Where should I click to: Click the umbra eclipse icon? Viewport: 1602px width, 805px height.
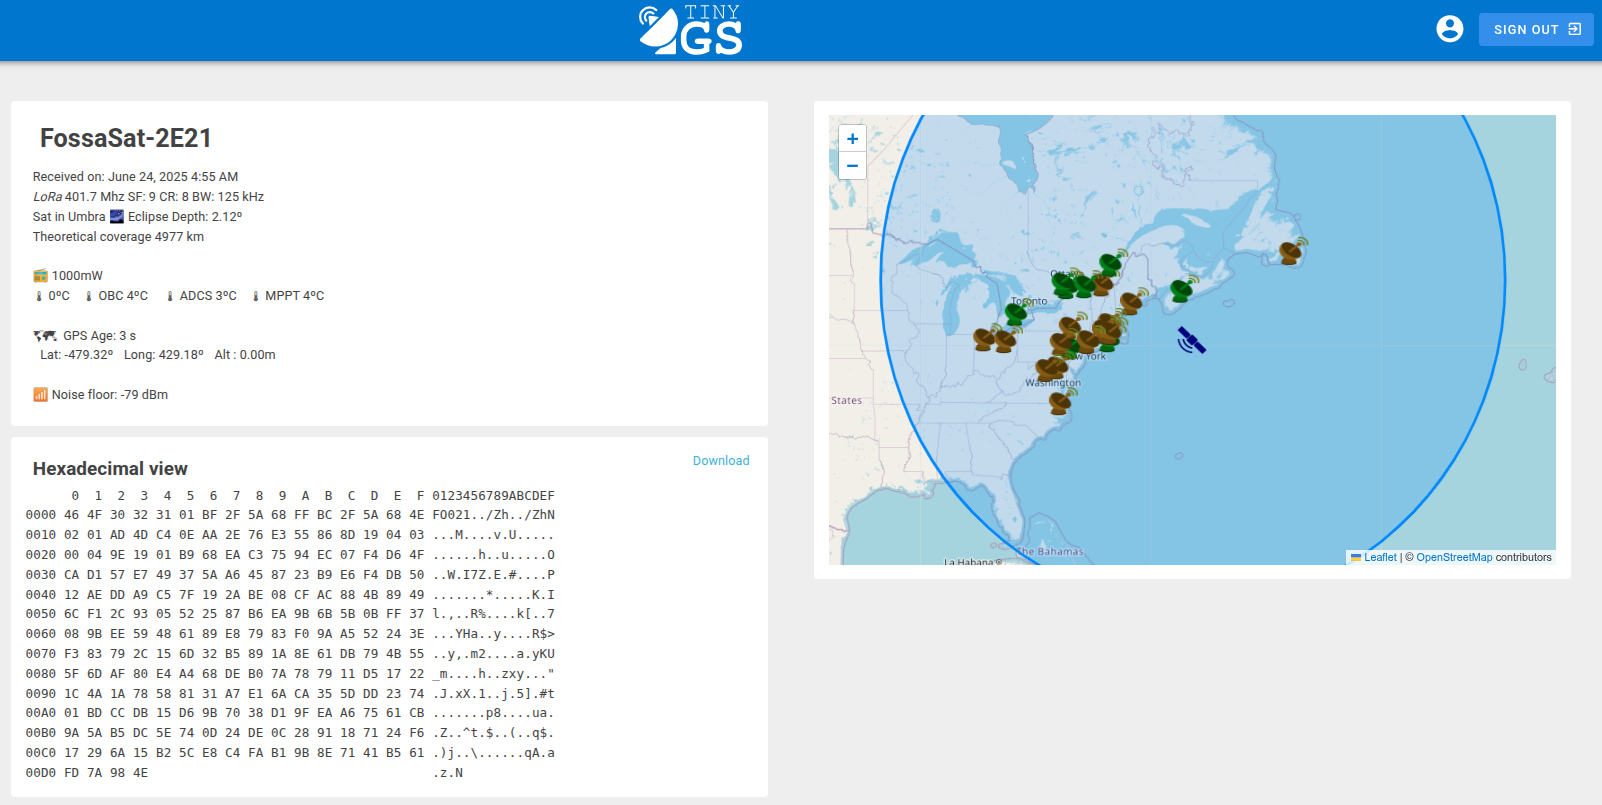tap(117, 216)
